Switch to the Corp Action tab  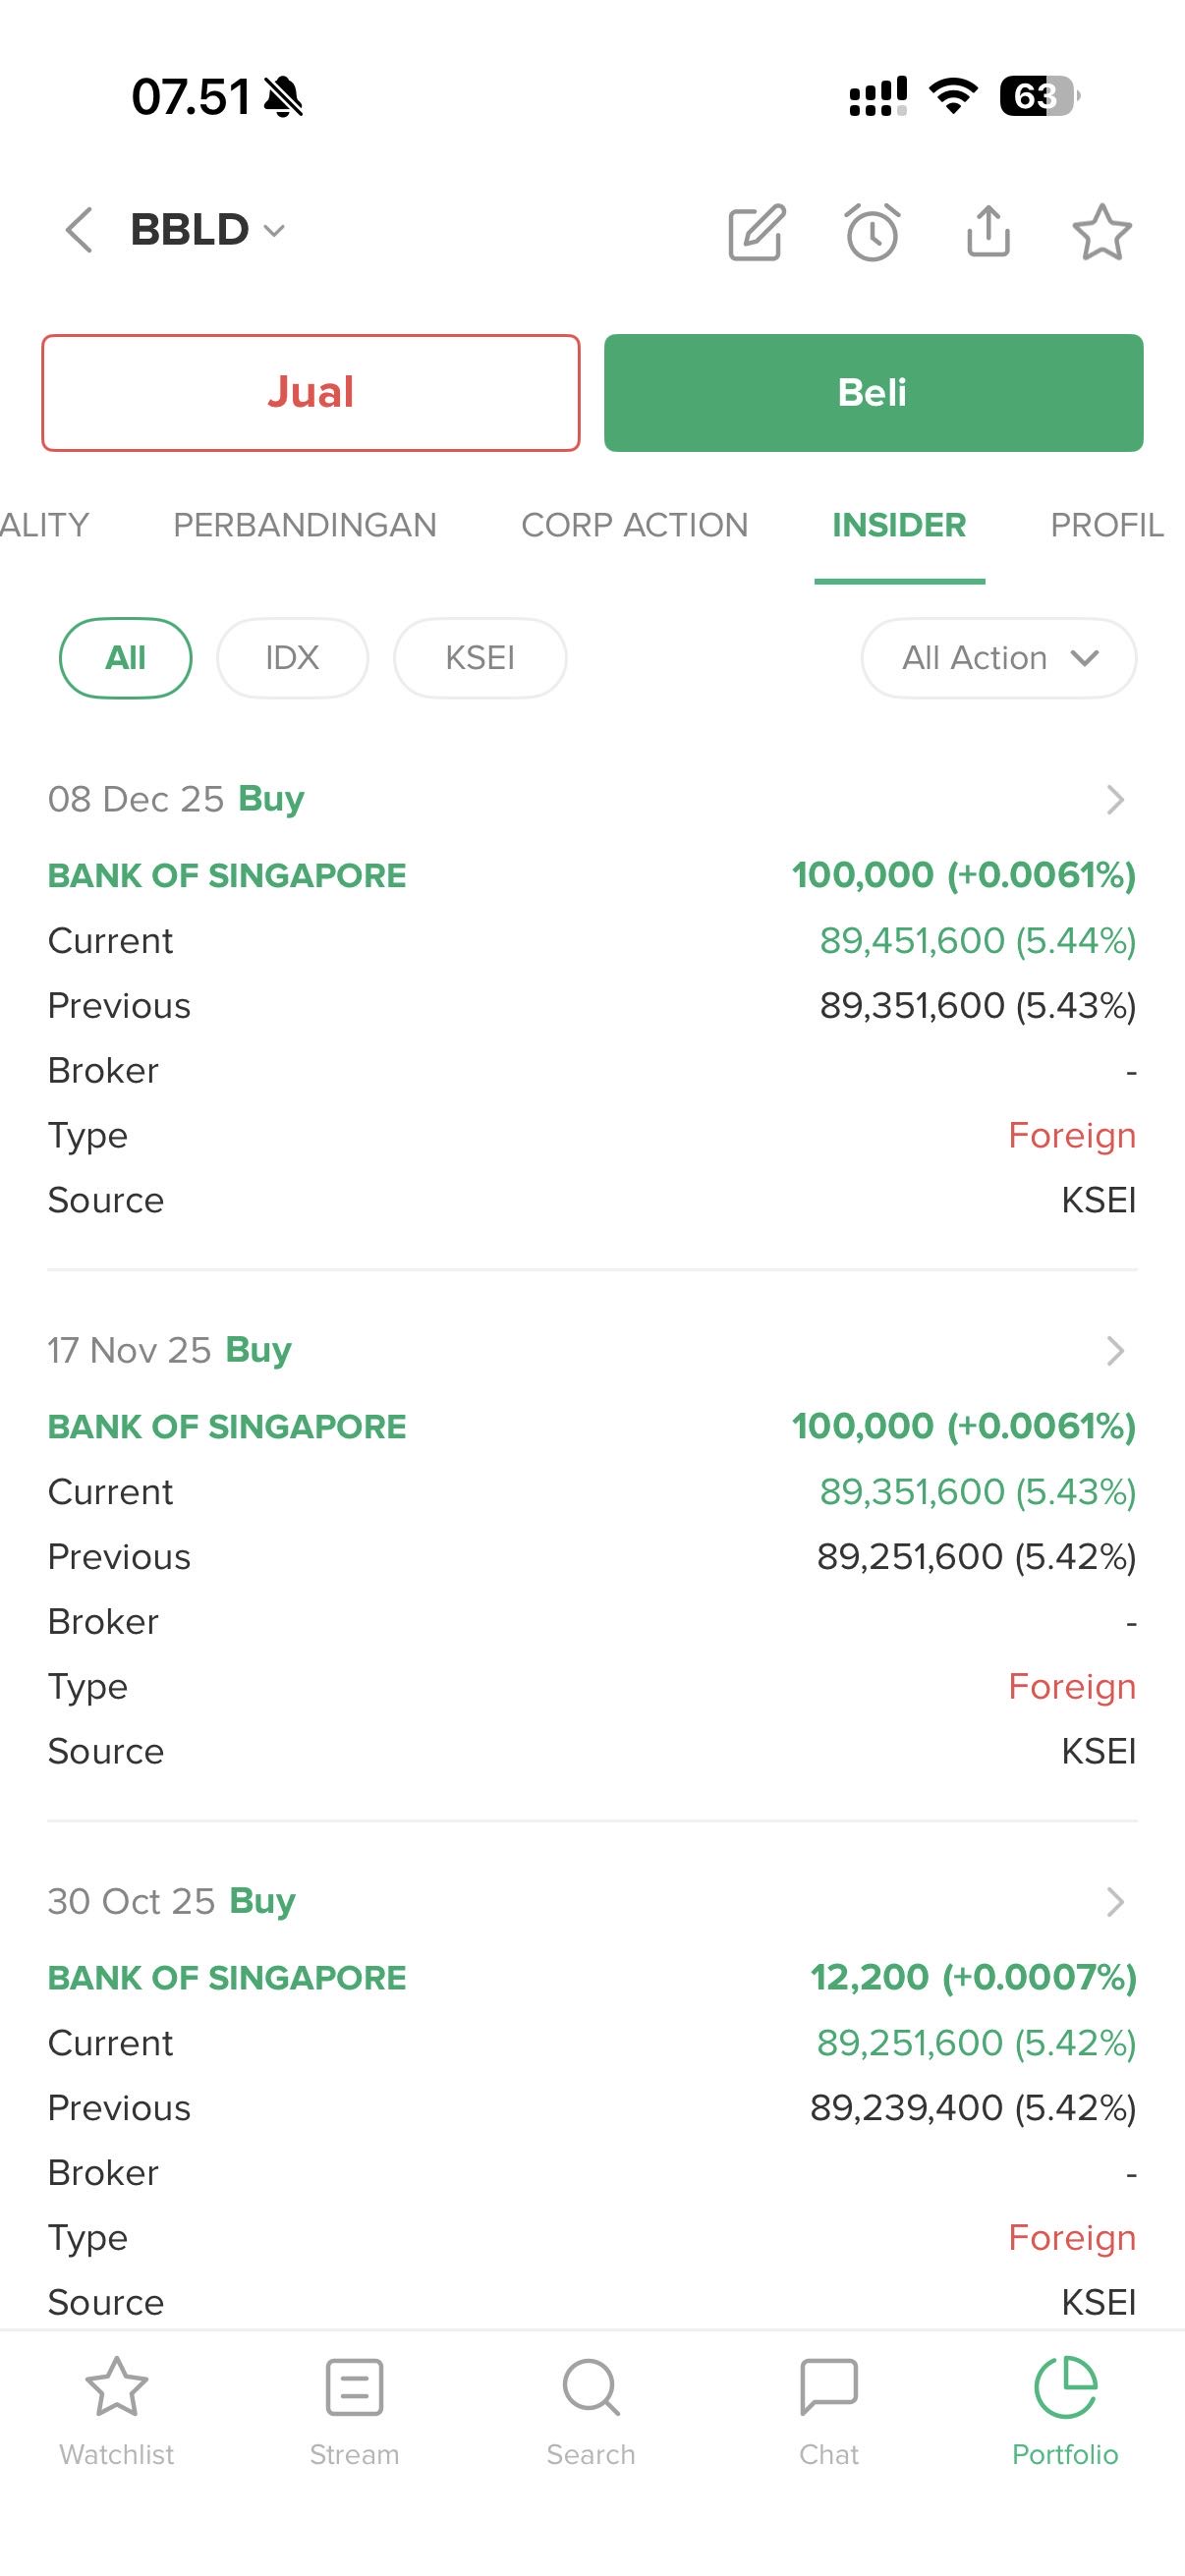(x=635, y=525)
